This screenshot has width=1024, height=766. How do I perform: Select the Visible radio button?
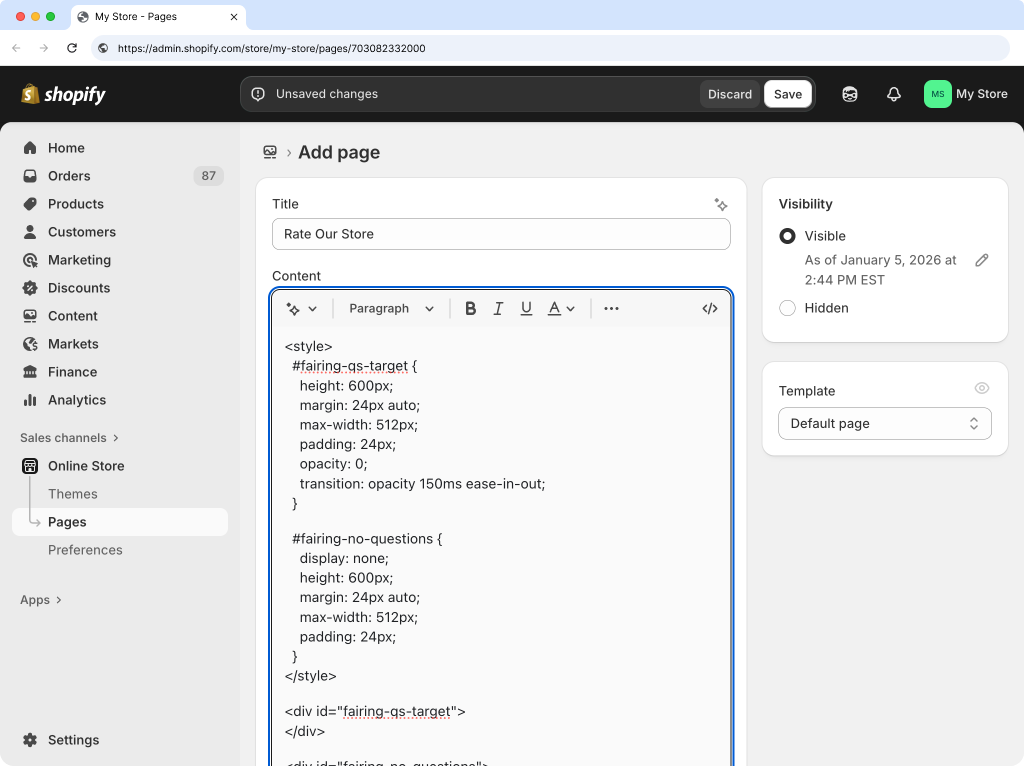click(787, 236)
